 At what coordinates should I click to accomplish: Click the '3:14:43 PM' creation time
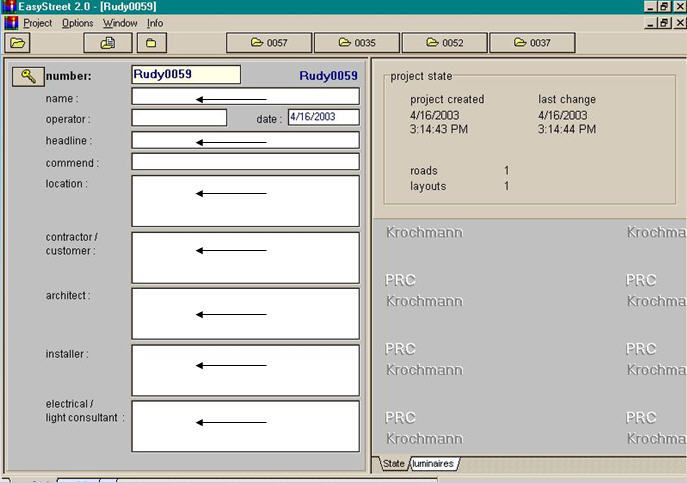pos(439,129)
